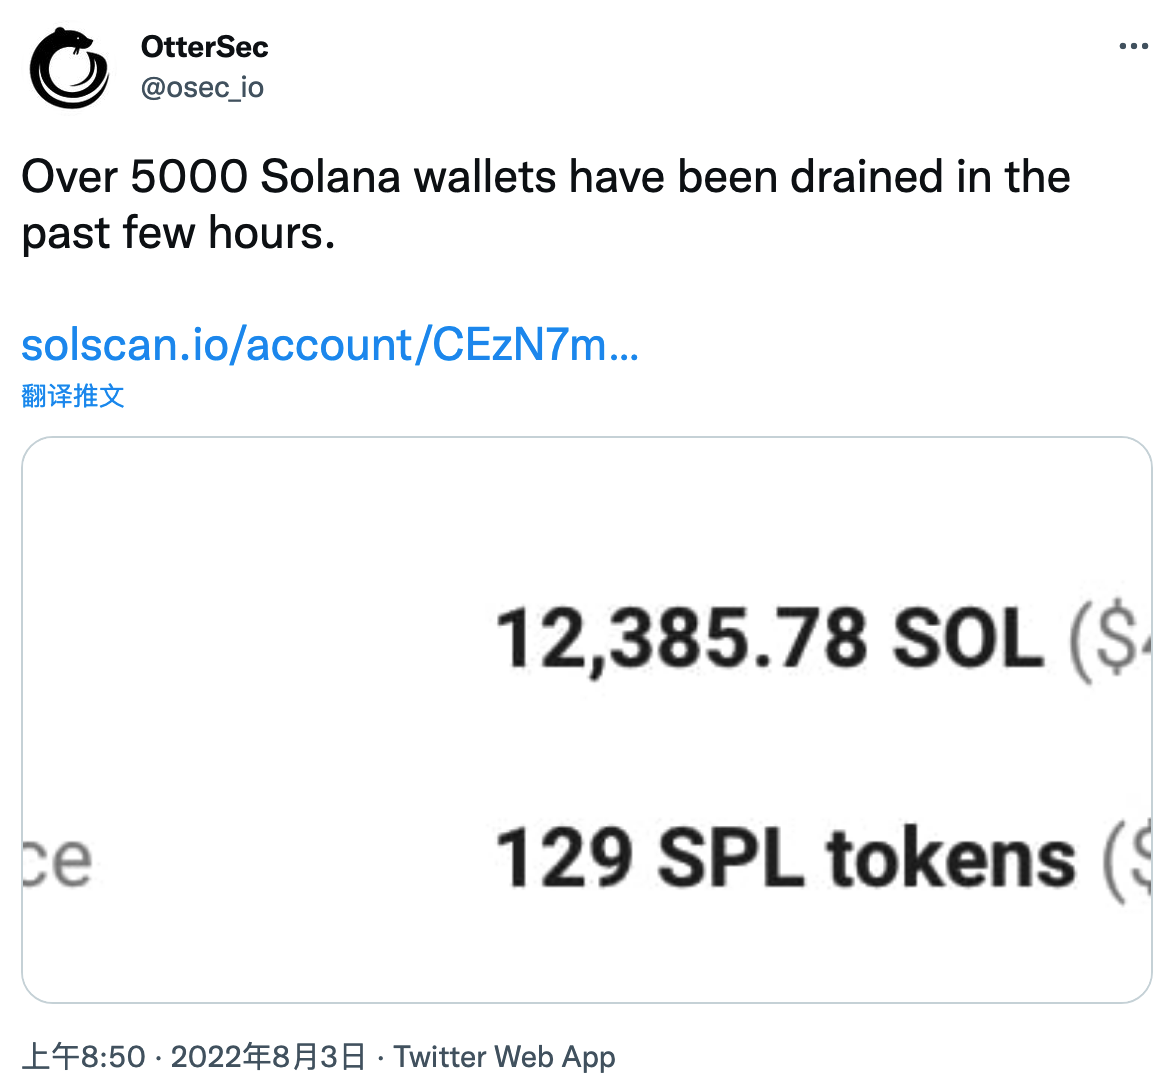Viewport: 1174px width, 1080px height.
Task: Open the tweet options ellipsis icon
Action: click(1133, 45)
